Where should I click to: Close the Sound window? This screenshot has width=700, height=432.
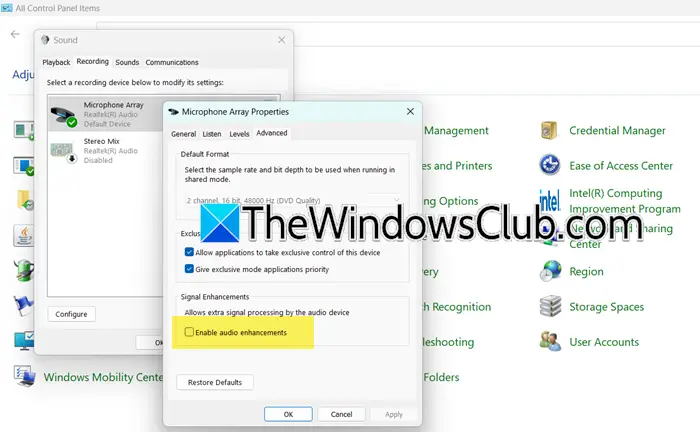pos(282,40)
